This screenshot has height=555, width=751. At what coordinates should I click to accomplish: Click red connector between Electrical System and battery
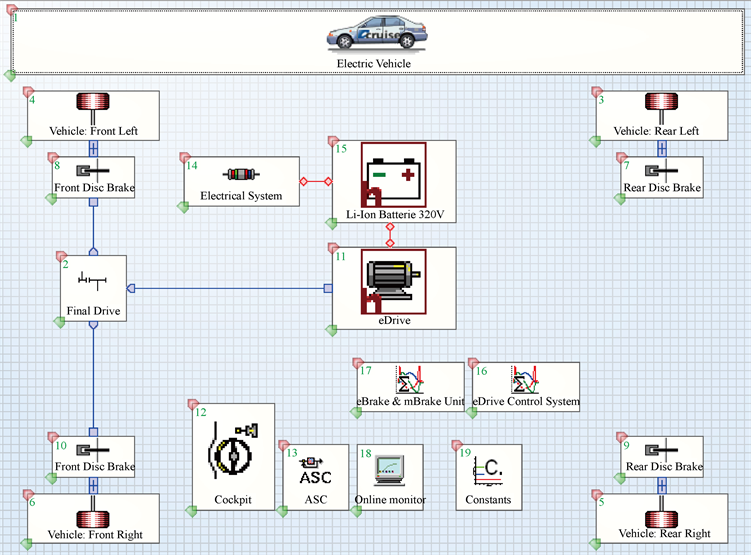[315, 182]
